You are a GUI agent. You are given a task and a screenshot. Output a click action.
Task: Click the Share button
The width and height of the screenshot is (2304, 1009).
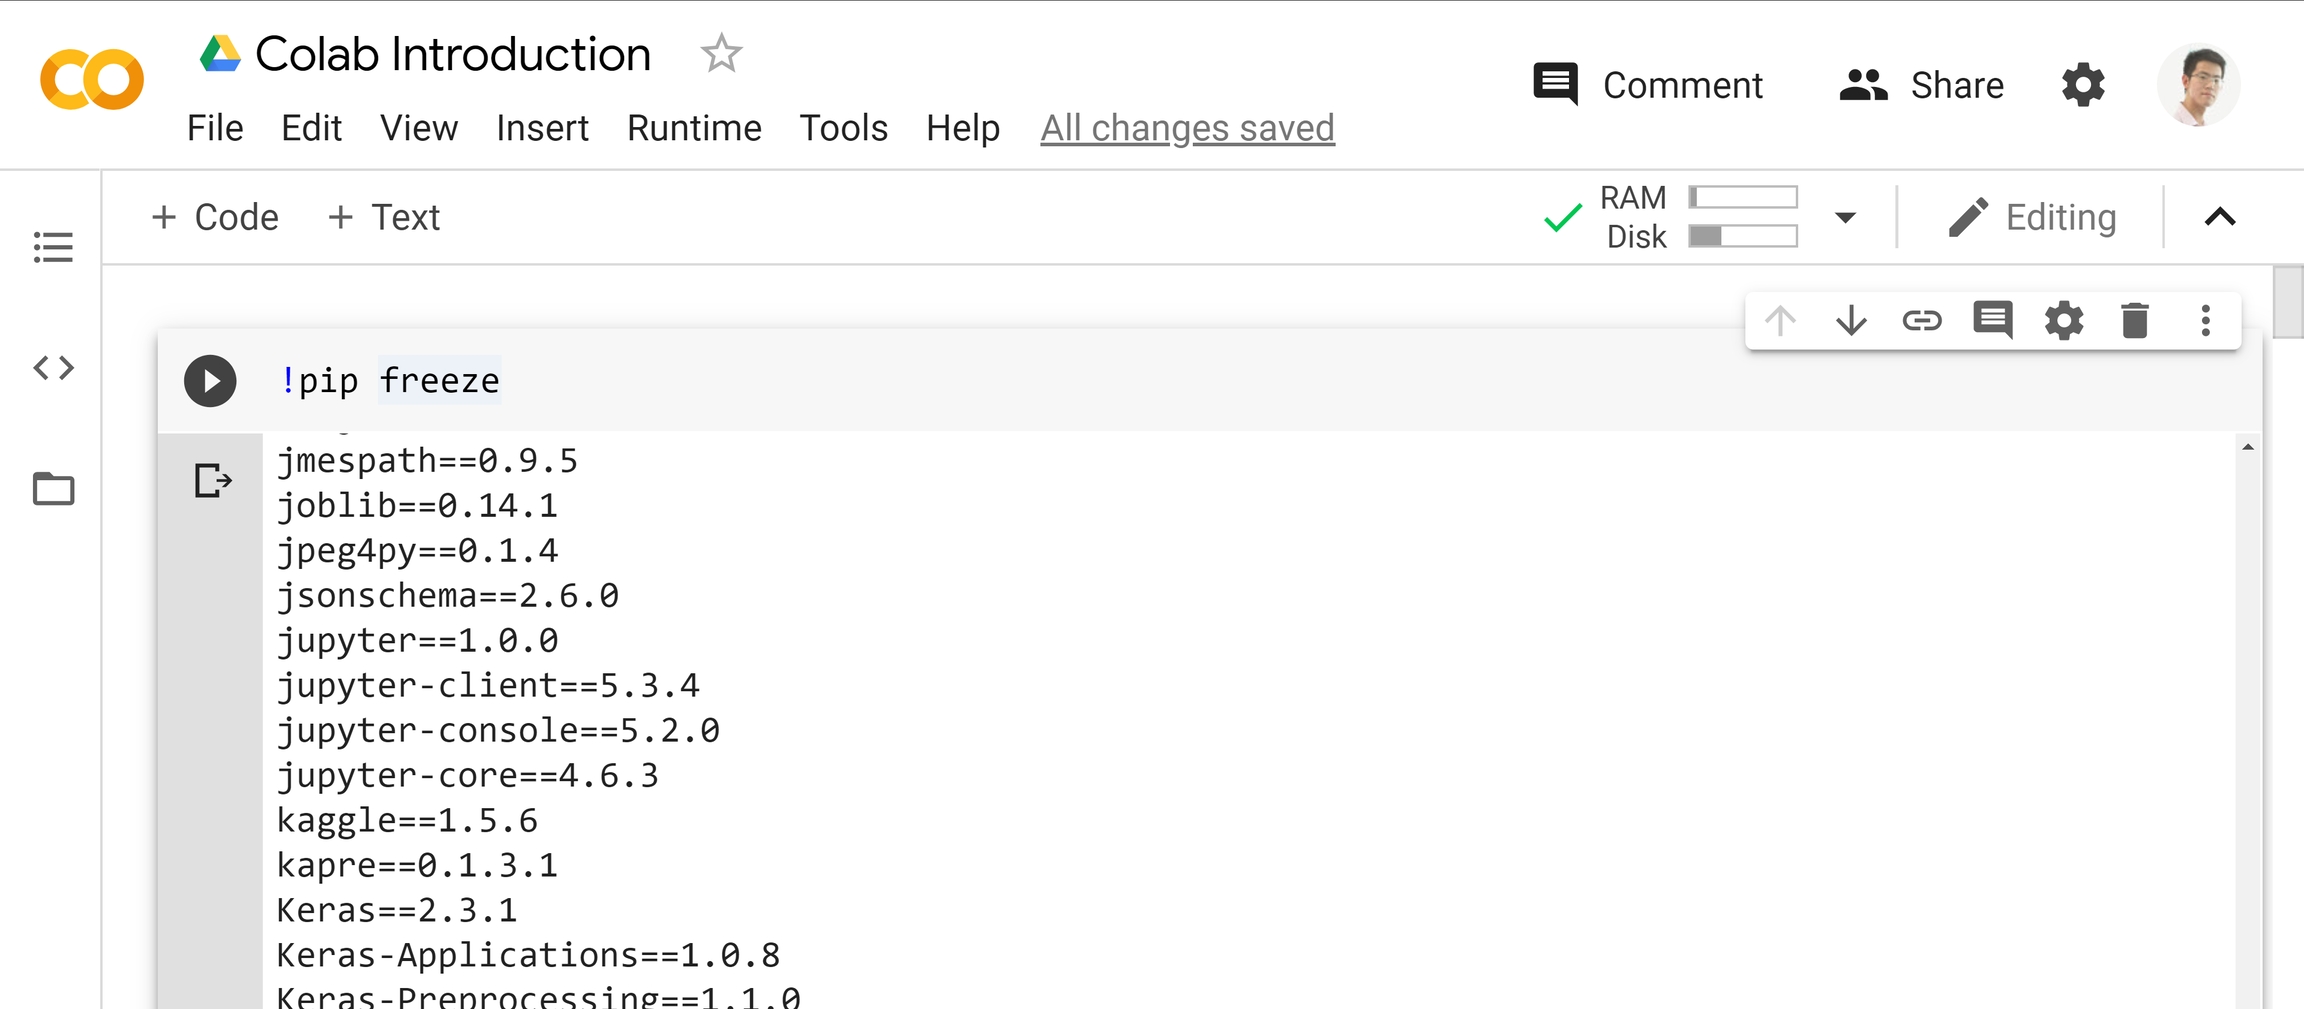(1921, 85)
